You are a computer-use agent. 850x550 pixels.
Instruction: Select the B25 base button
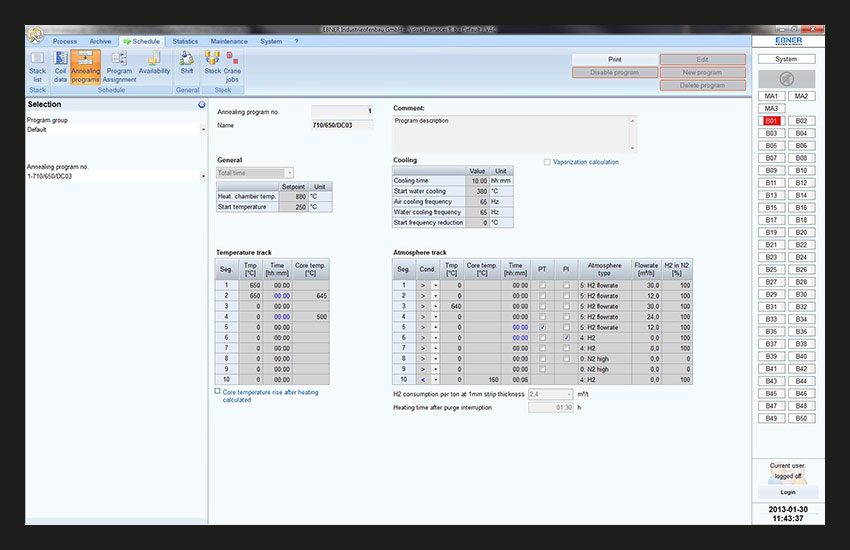771,269
